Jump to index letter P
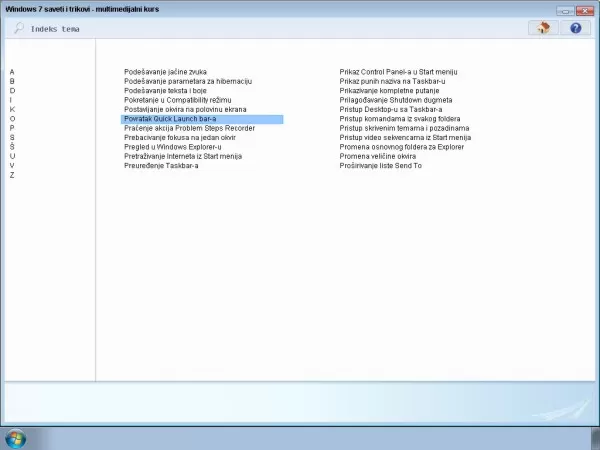600x450 pixels. click(x=12, y=128)
